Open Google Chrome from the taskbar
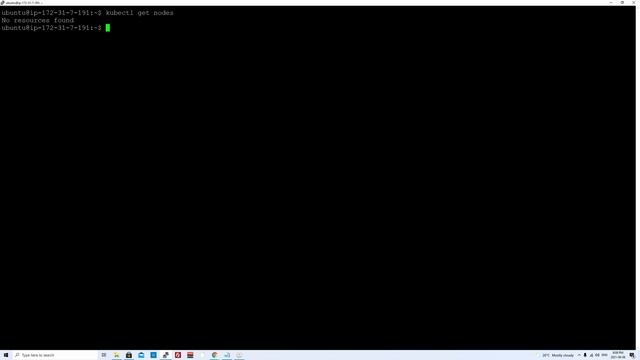The image size is (640, 360). (215, 355)
